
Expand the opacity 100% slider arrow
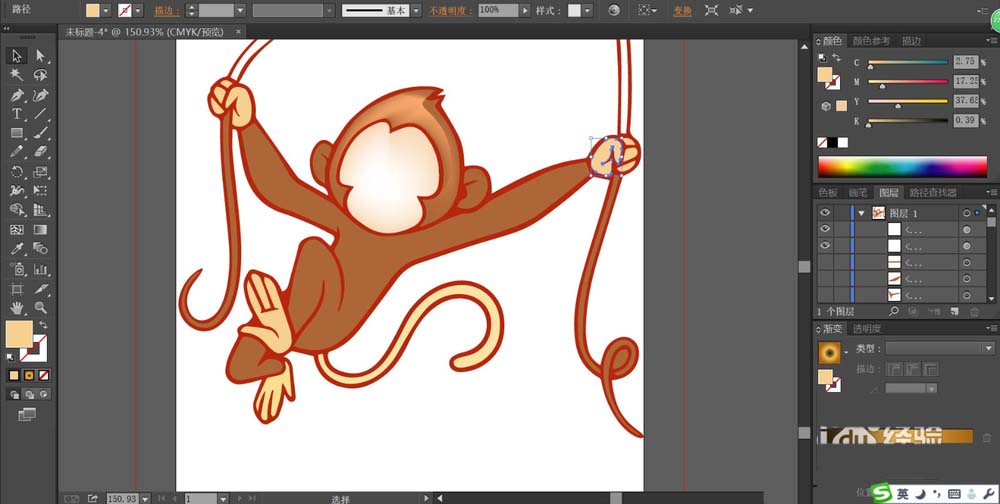tap(525, 10)
